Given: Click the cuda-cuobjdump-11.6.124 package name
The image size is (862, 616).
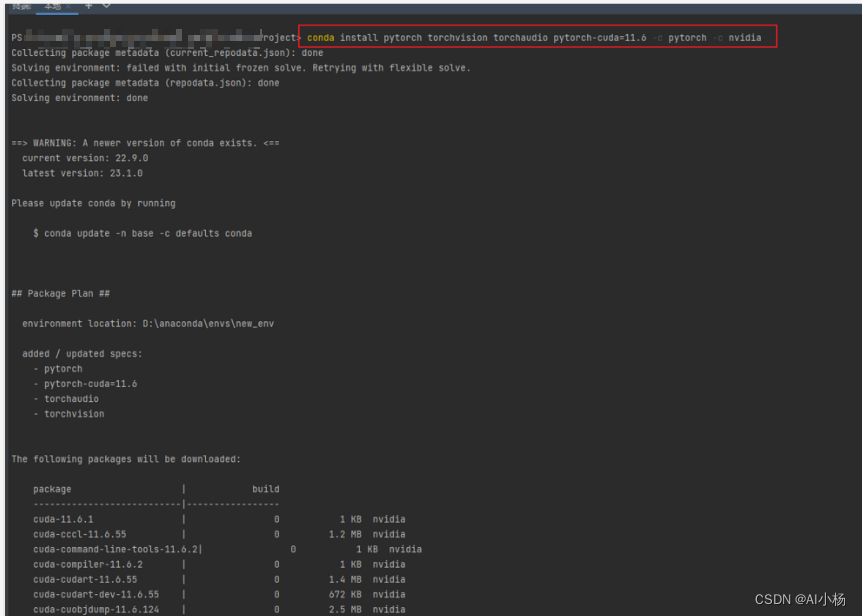Looking at the screenshot, I should [x=96, y=609].
